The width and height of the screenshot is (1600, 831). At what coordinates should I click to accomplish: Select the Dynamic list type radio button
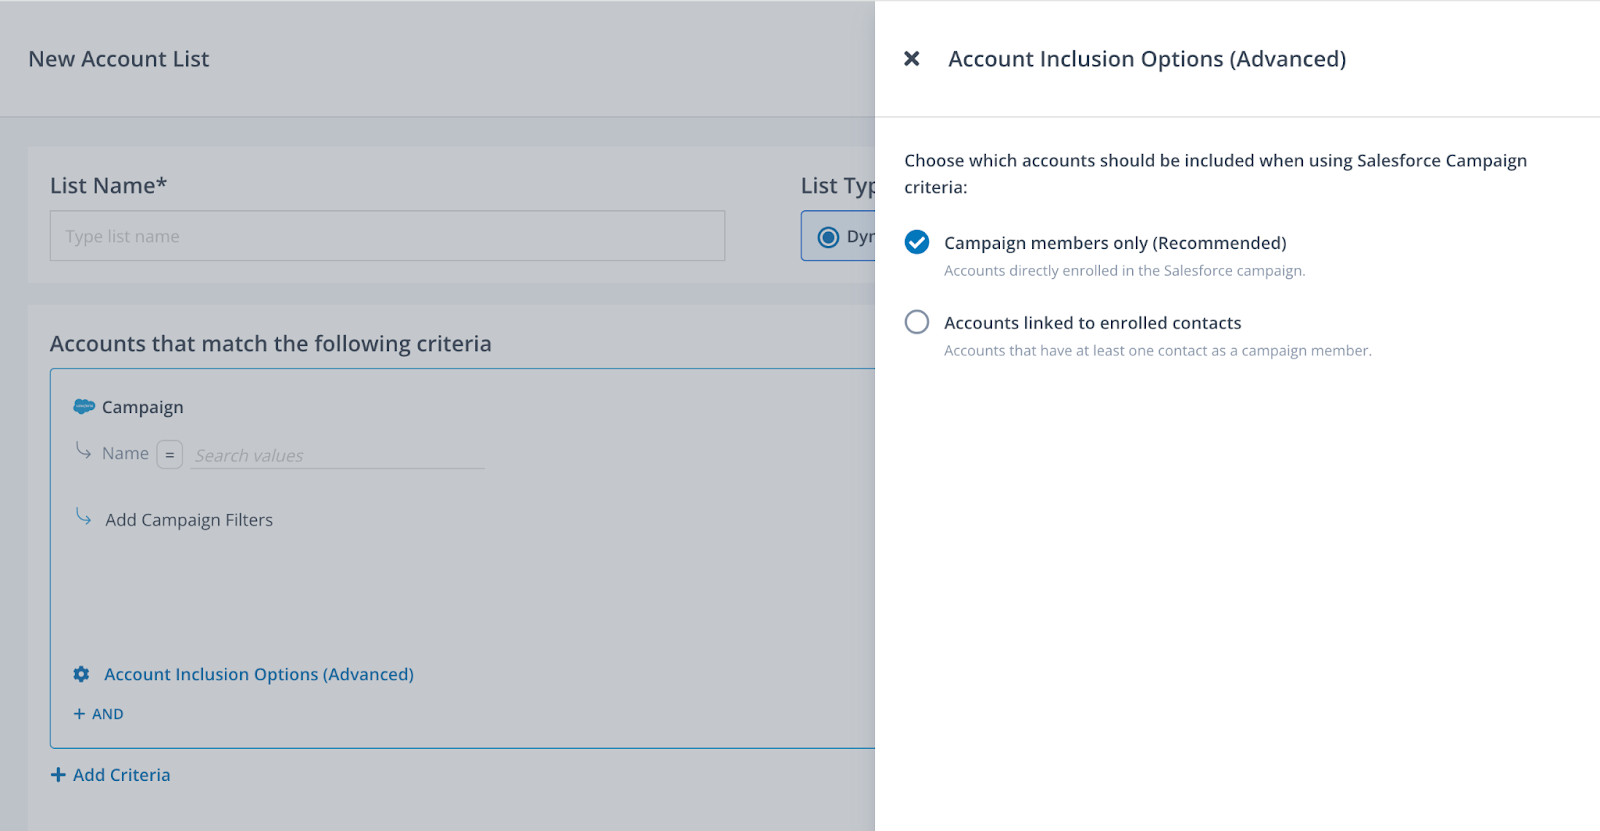[828, 237]
